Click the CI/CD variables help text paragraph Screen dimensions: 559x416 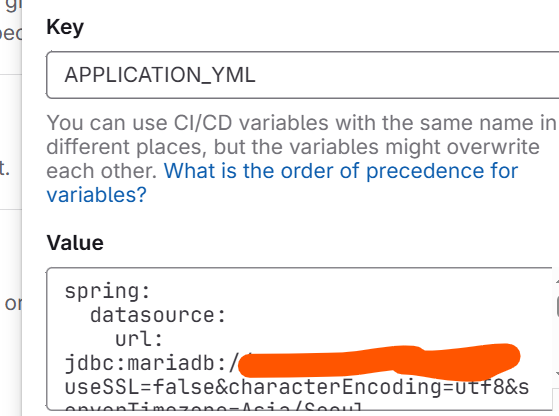[301, 147]
